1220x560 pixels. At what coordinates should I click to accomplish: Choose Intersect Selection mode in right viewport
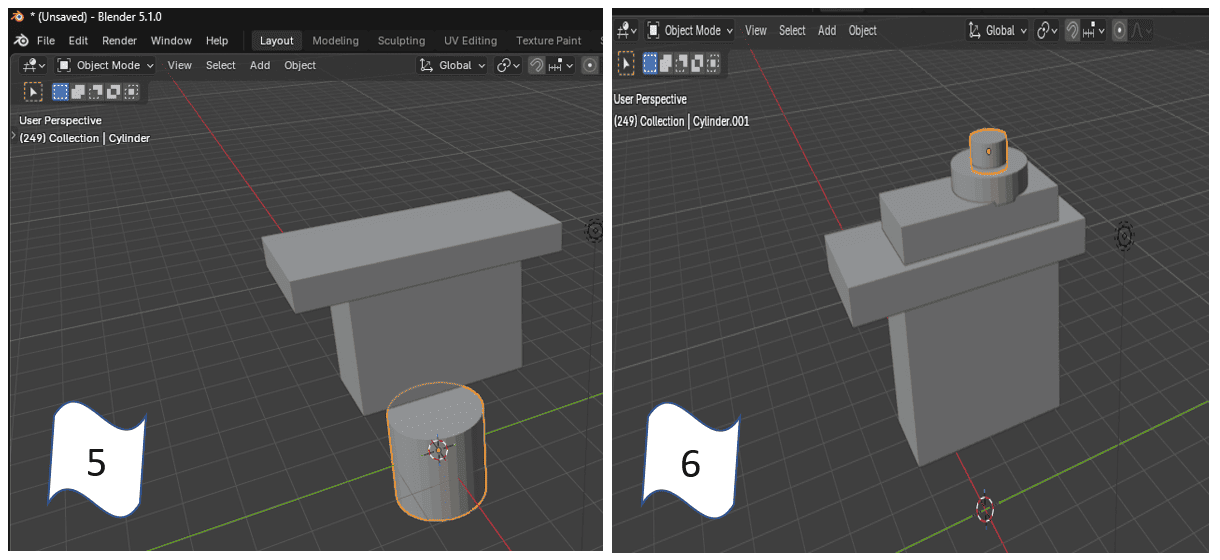pyautogui.click(x=712, y=63)
